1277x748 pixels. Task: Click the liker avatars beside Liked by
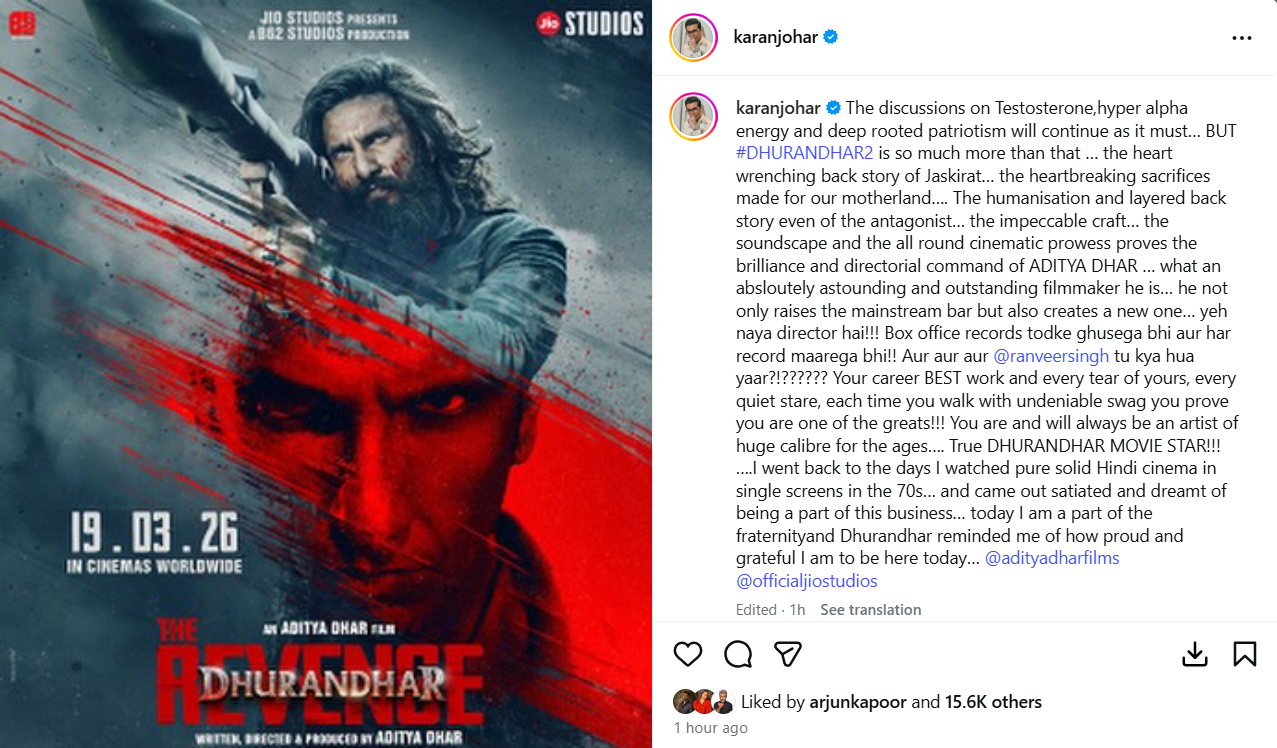tap(704, 702)
